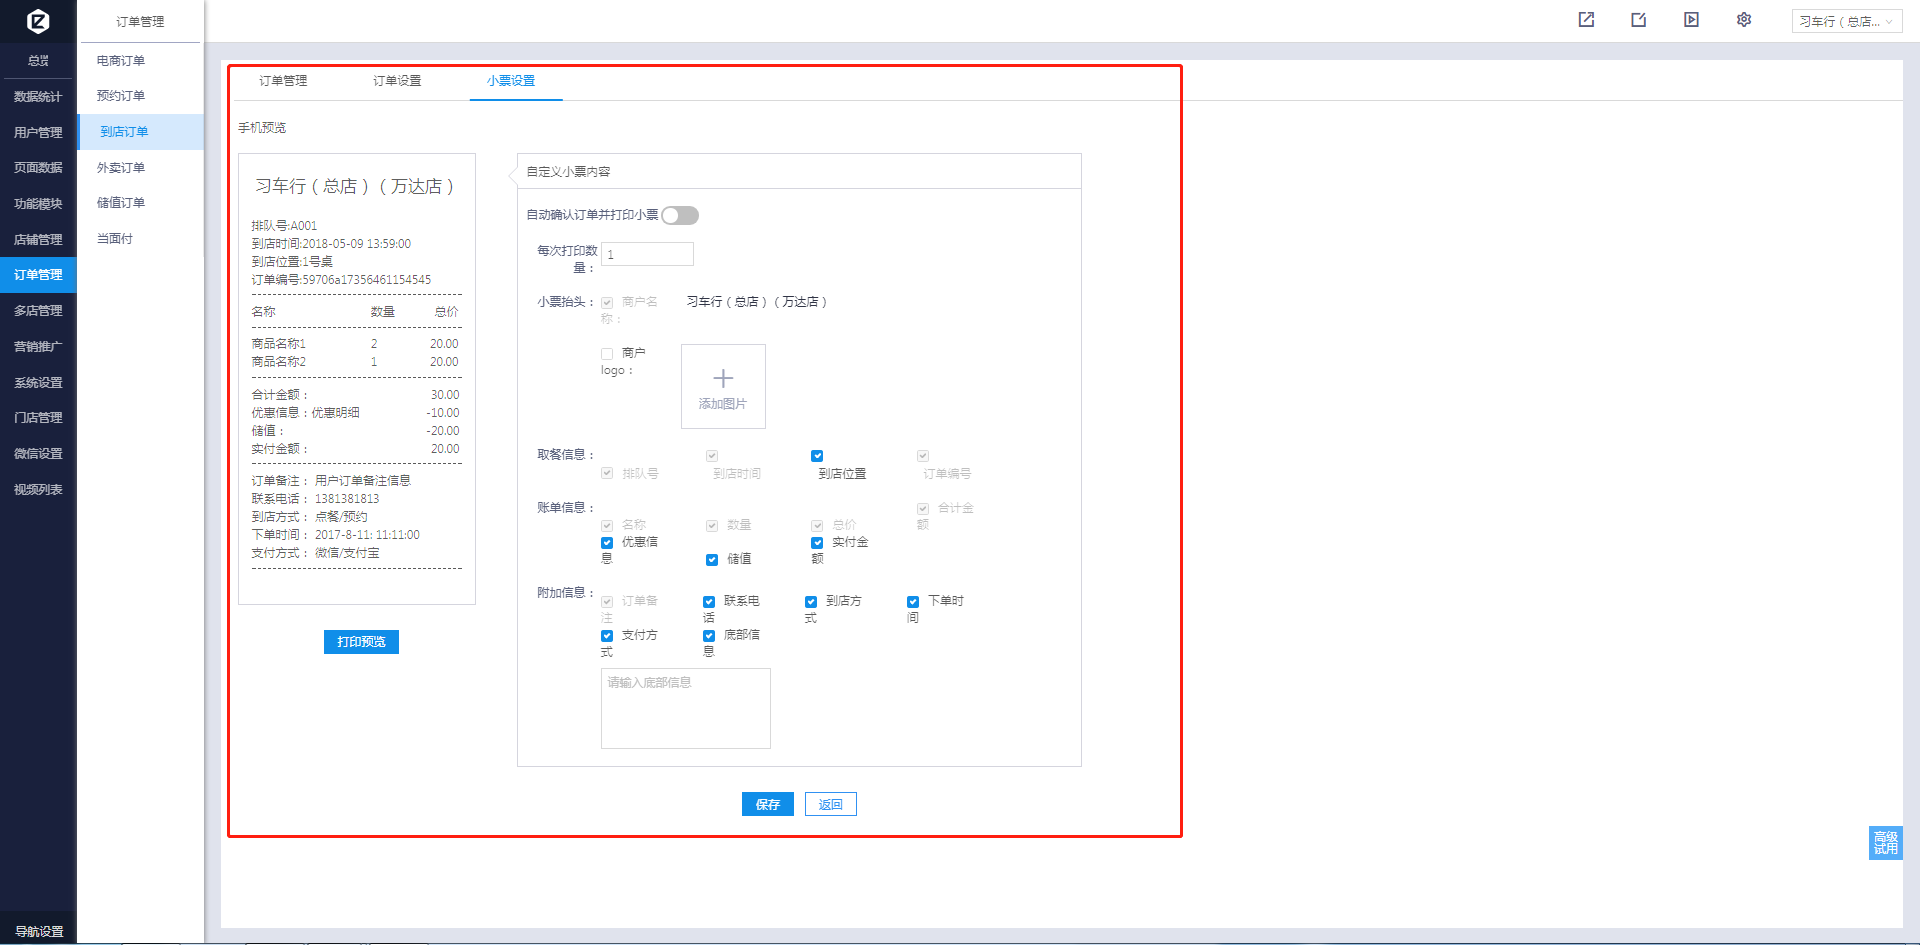Uncheck the 联系电话 checkbox
Viewport: 1920px width, 945px height.
(x=709, y=602)
